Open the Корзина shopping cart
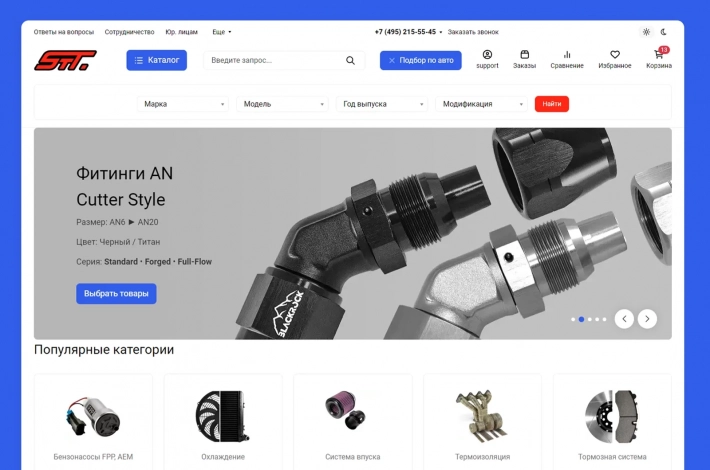 click(x=659, y=59)
